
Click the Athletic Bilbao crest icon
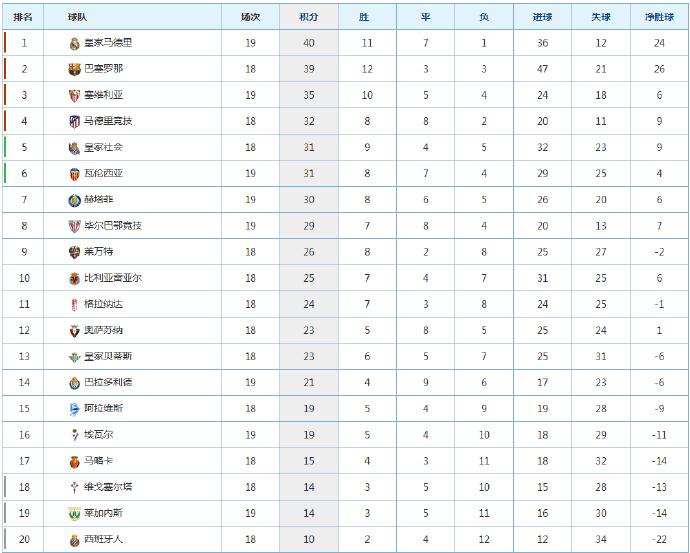pyautogui.click(x=74, y=226)
